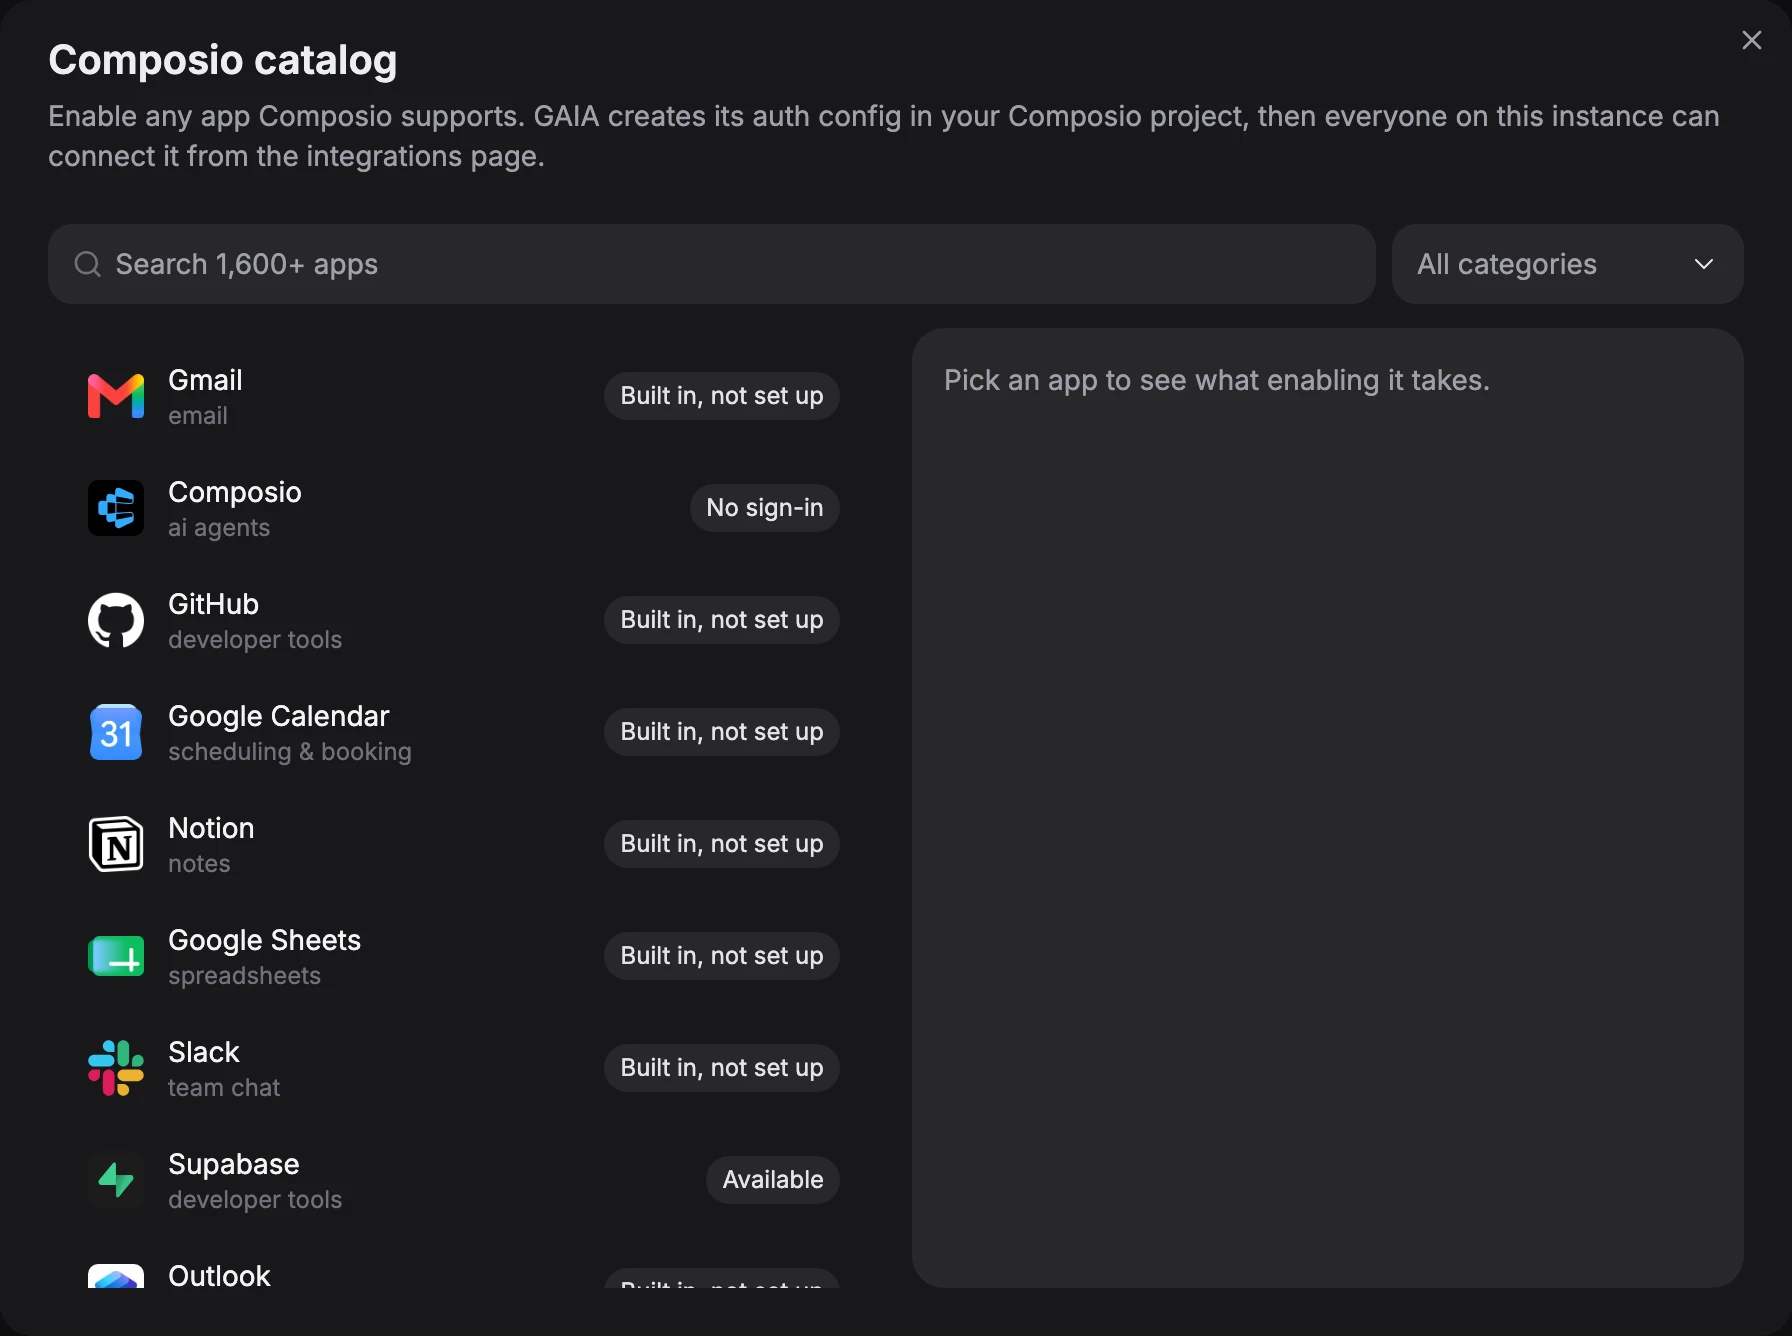Click the 'Pick an app' placeholder text
Viewport: 1792px width, 1336px height.
(x=1216, y=380)
